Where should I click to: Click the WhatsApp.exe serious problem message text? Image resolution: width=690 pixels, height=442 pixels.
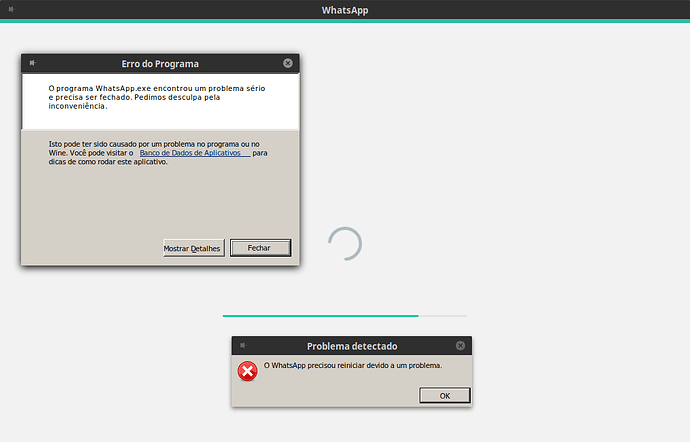(163, 97)
